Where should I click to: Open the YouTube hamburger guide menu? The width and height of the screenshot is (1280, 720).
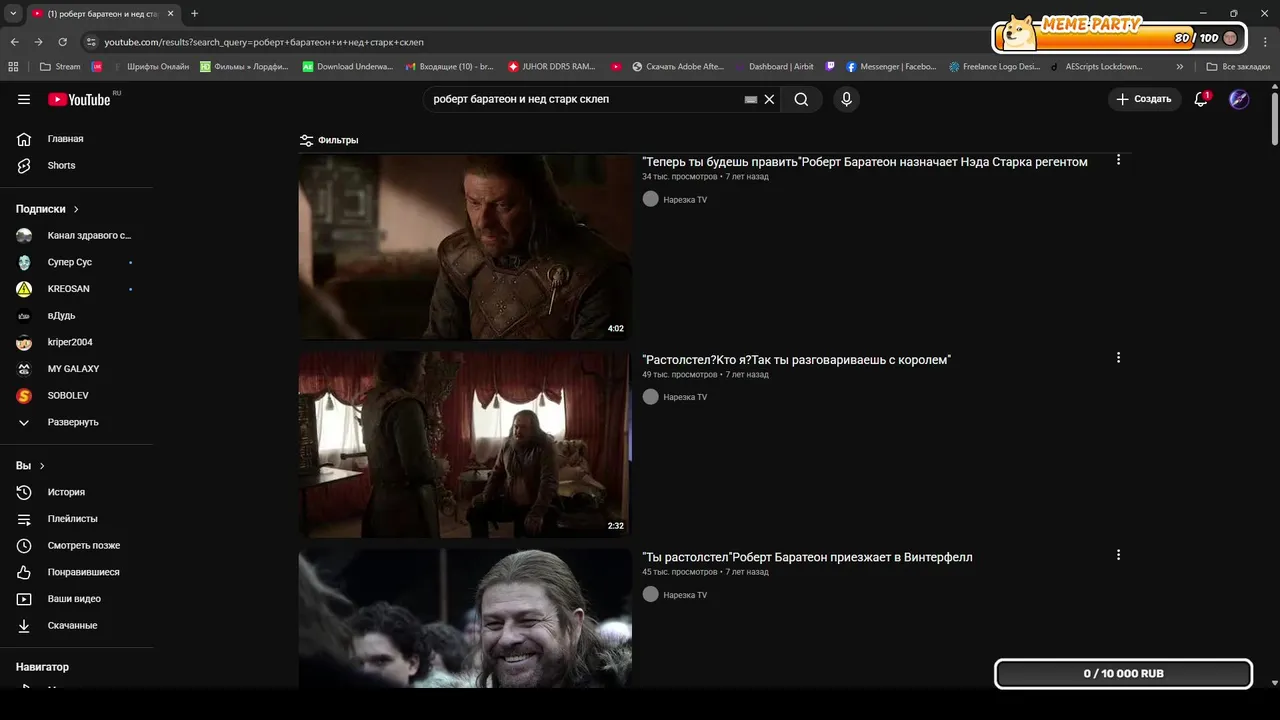[24, 99]
